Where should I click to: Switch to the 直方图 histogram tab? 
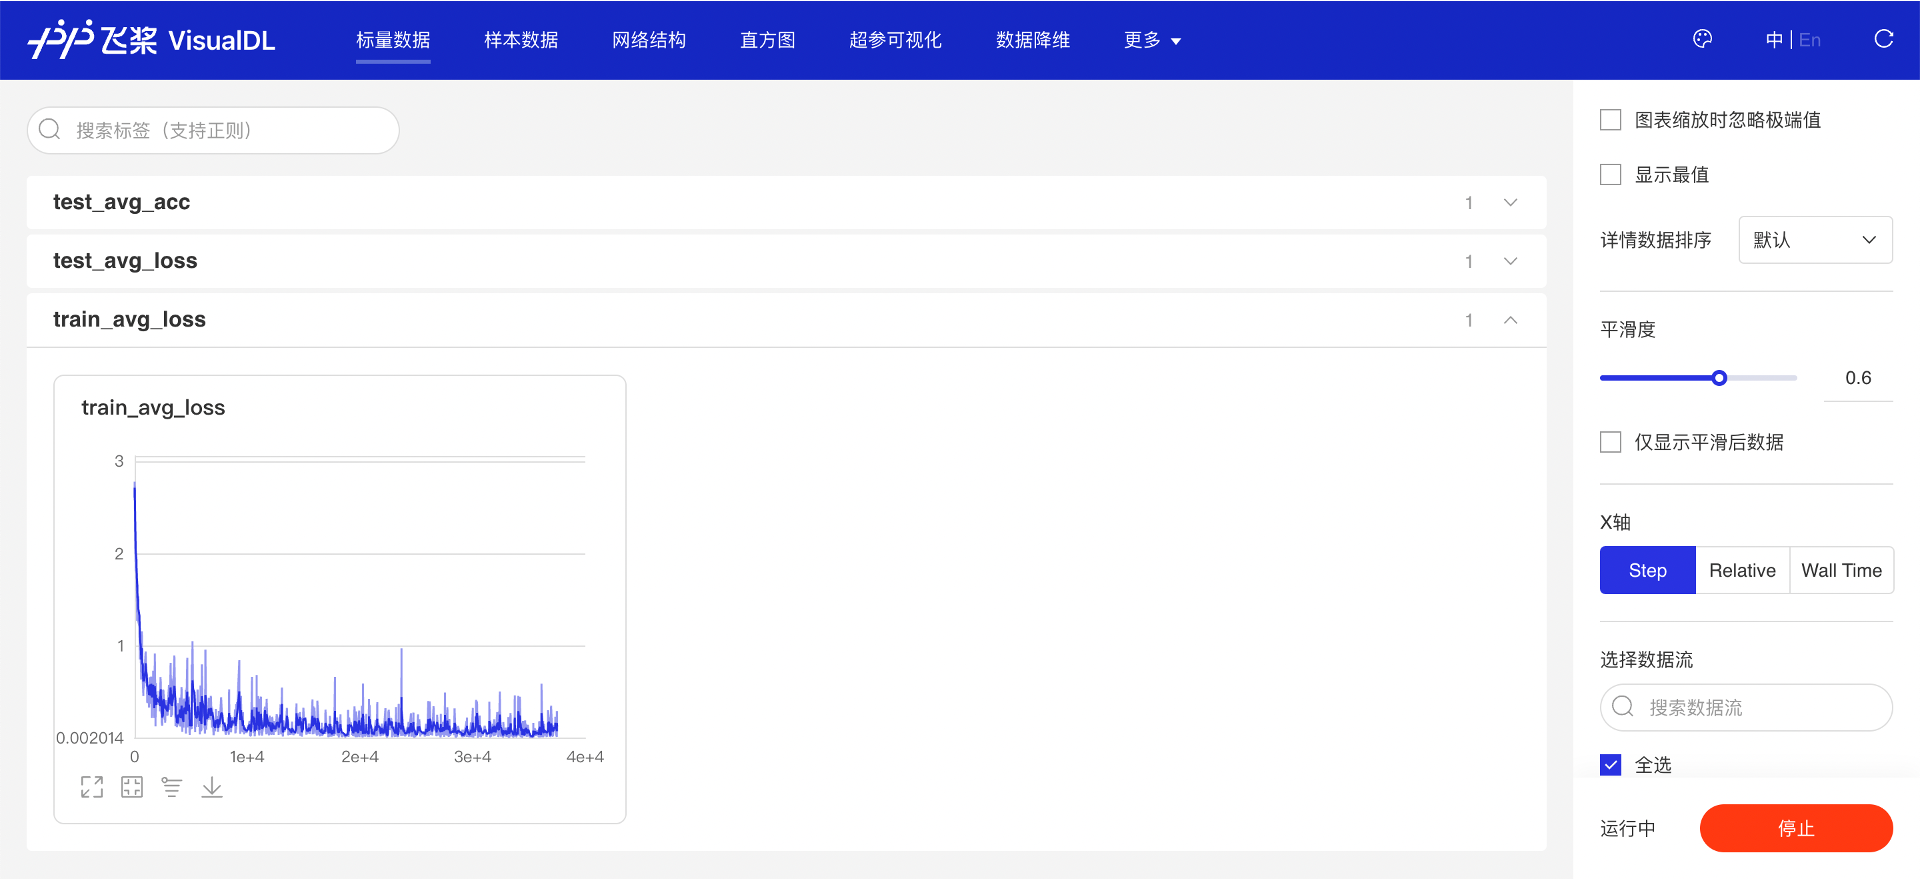tap(767, 40)
